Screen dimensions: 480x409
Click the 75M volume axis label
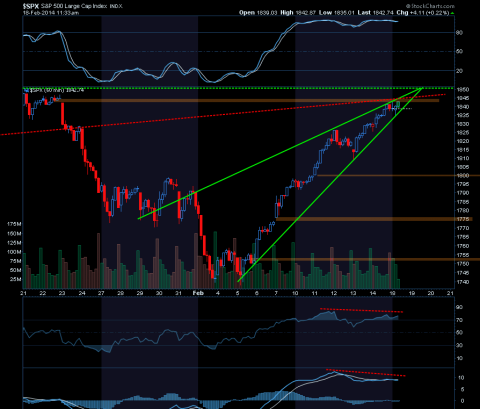click(x=16, y=261)
